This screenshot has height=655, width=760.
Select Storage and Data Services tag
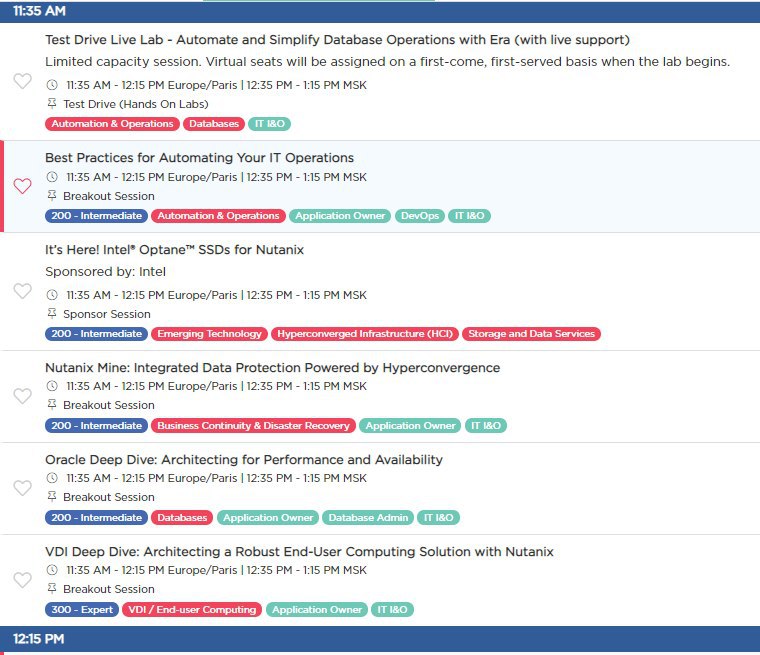tap(531, 334)
